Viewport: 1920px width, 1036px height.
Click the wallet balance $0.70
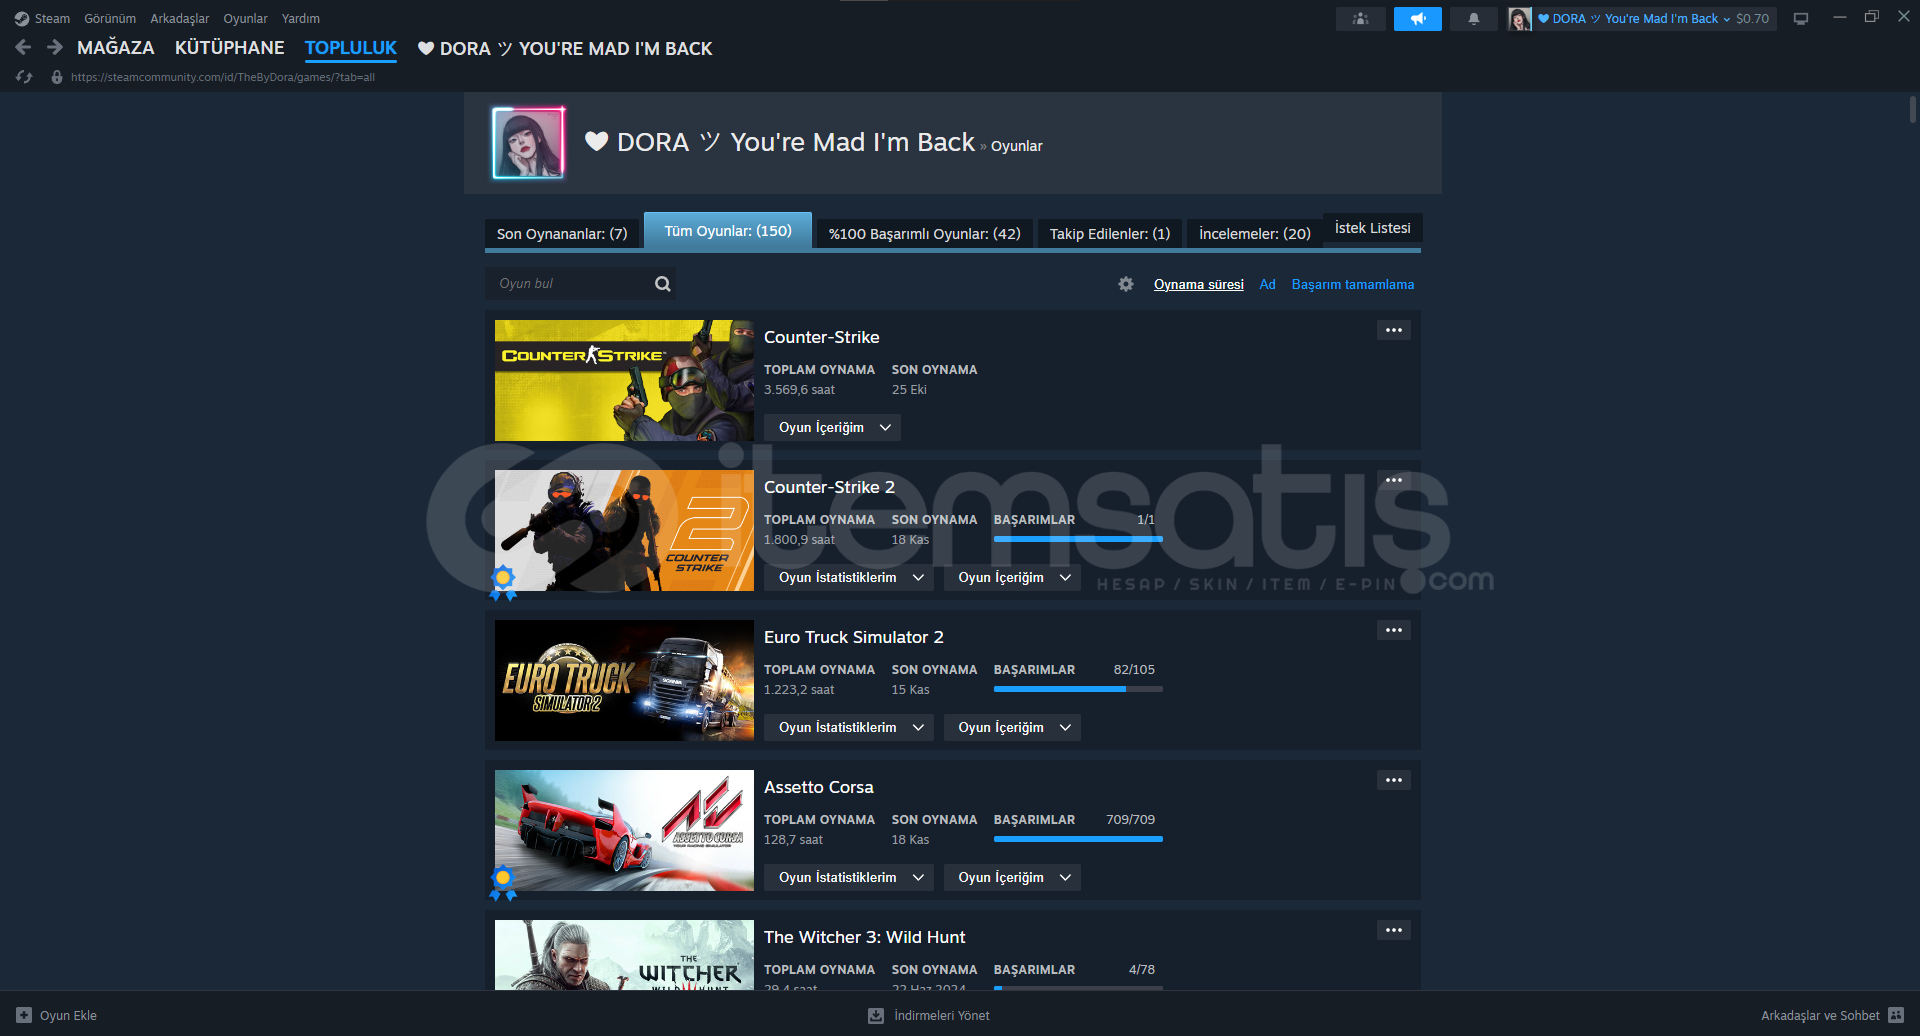coord(1752,19)
